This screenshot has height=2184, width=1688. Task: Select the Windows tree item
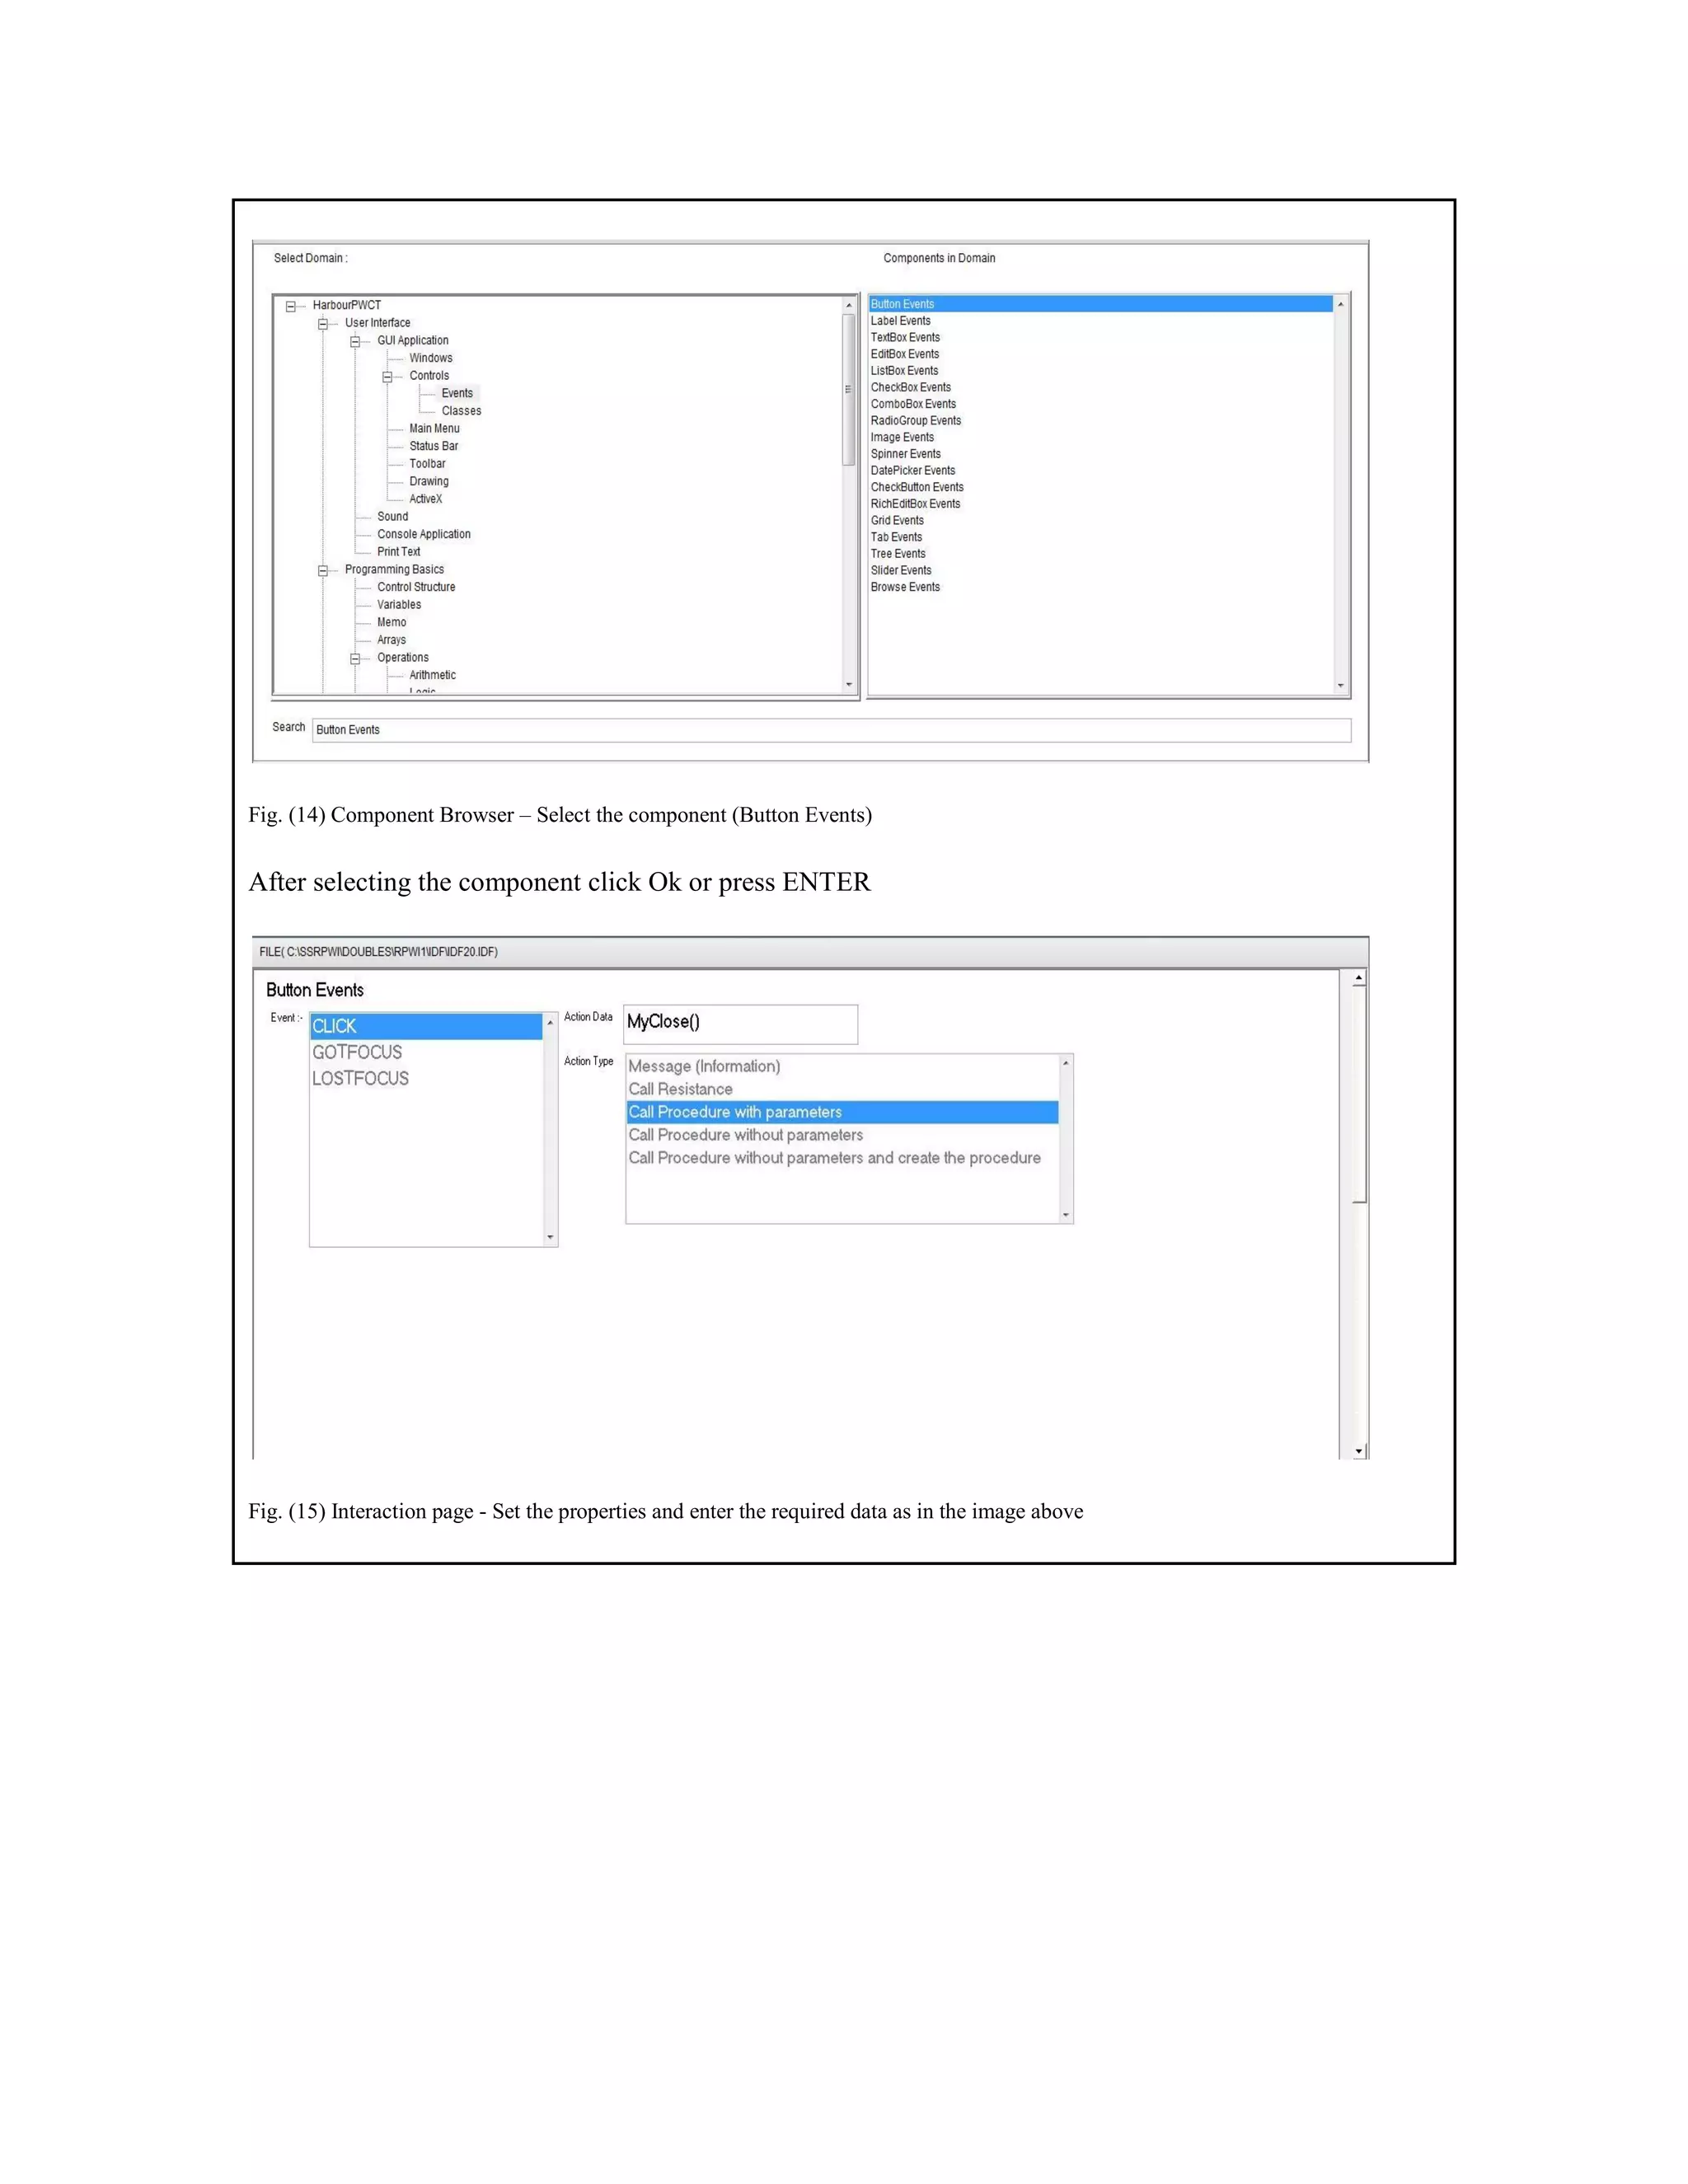click(430, 358)
